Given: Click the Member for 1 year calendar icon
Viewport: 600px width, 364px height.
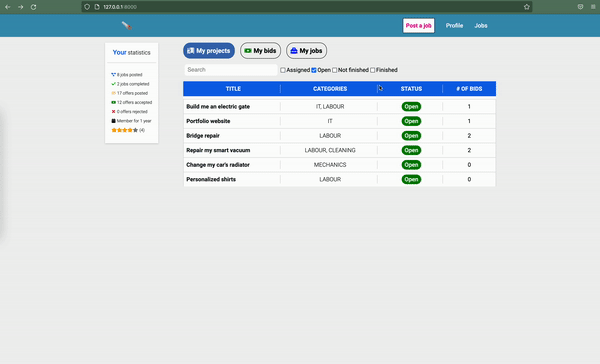Looking at the screenshot, I should [x=113, y=121].
